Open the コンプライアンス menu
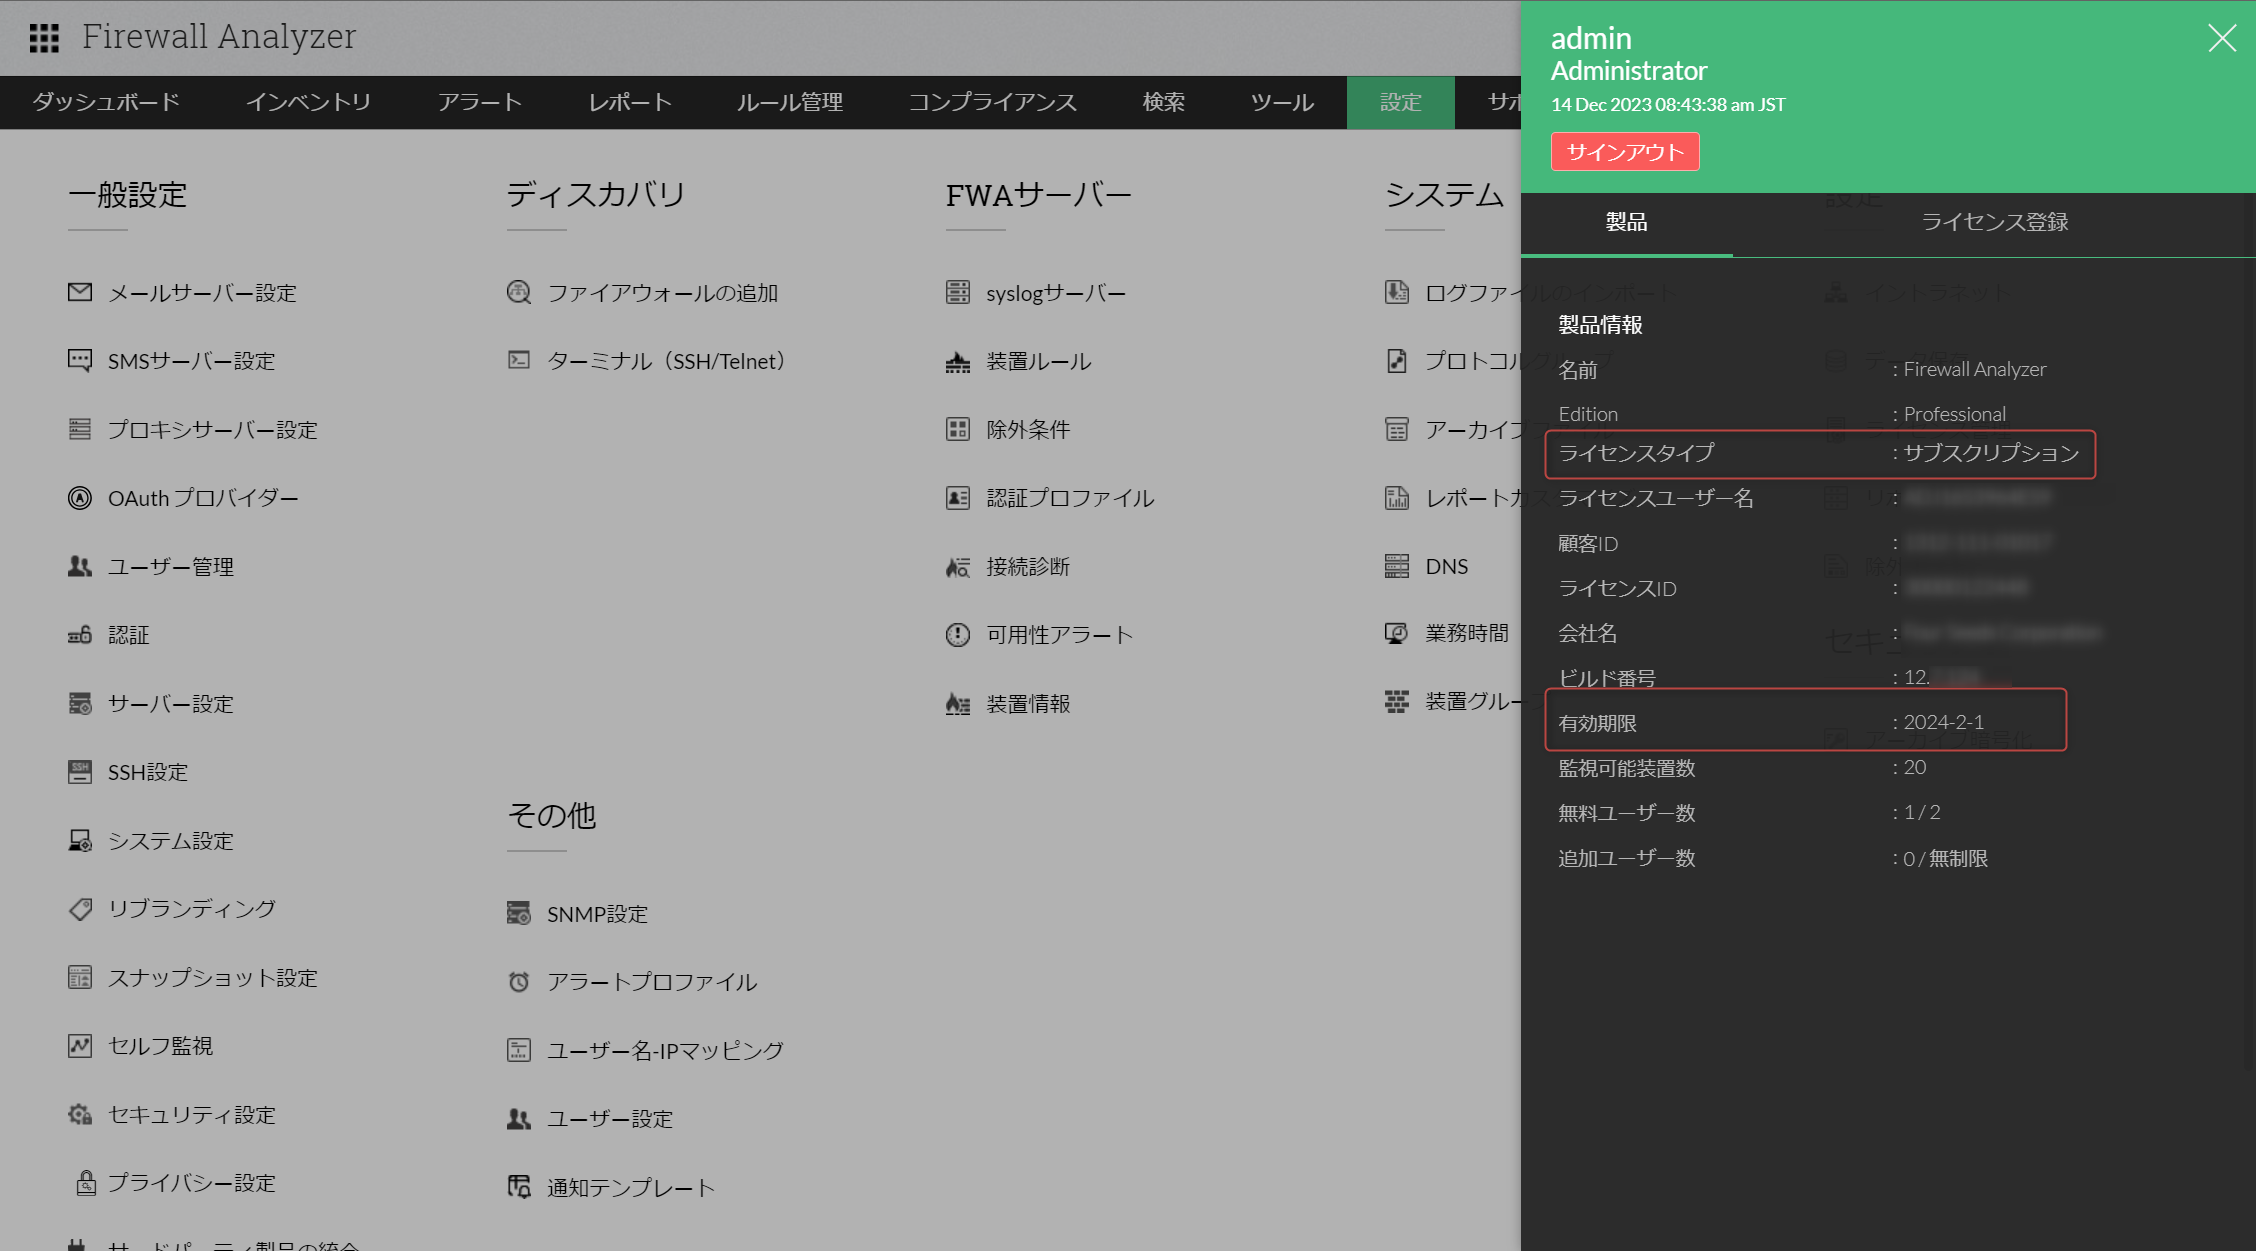The width and height of the screenshot is (2256, 1251). point(992,102)
